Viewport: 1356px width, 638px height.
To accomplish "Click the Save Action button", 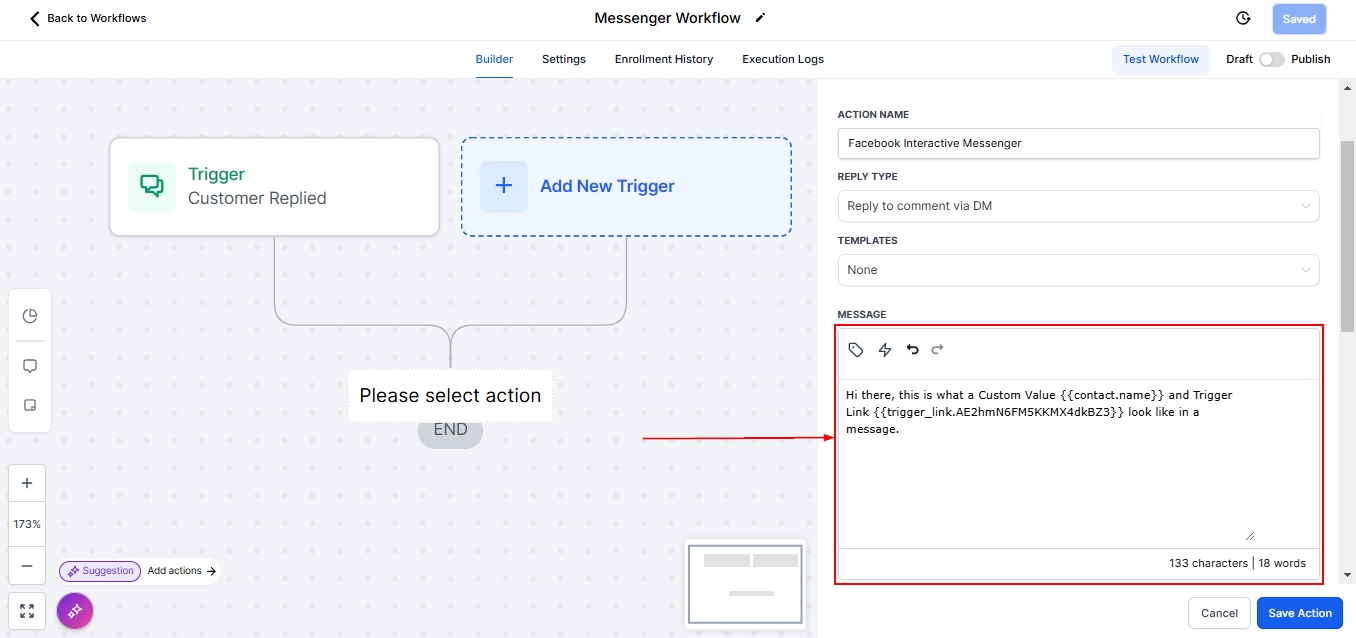I will coord(1299,613).
